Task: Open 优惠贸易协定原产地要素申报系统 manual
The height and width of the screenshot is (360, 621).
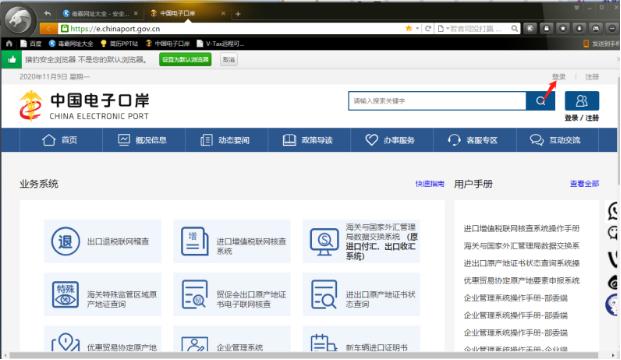Action: (522, 280)
